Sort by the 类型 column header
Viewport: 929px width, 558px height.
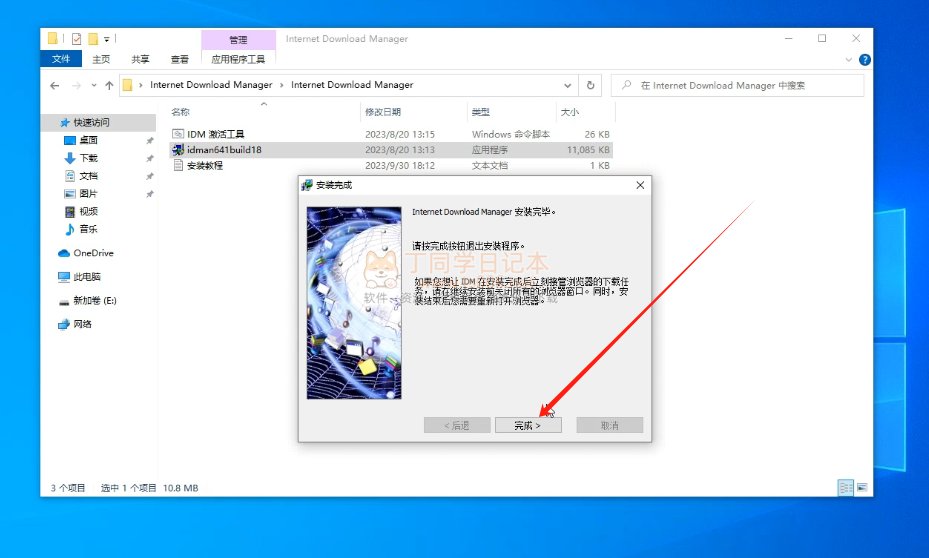[x=480, y=112]
